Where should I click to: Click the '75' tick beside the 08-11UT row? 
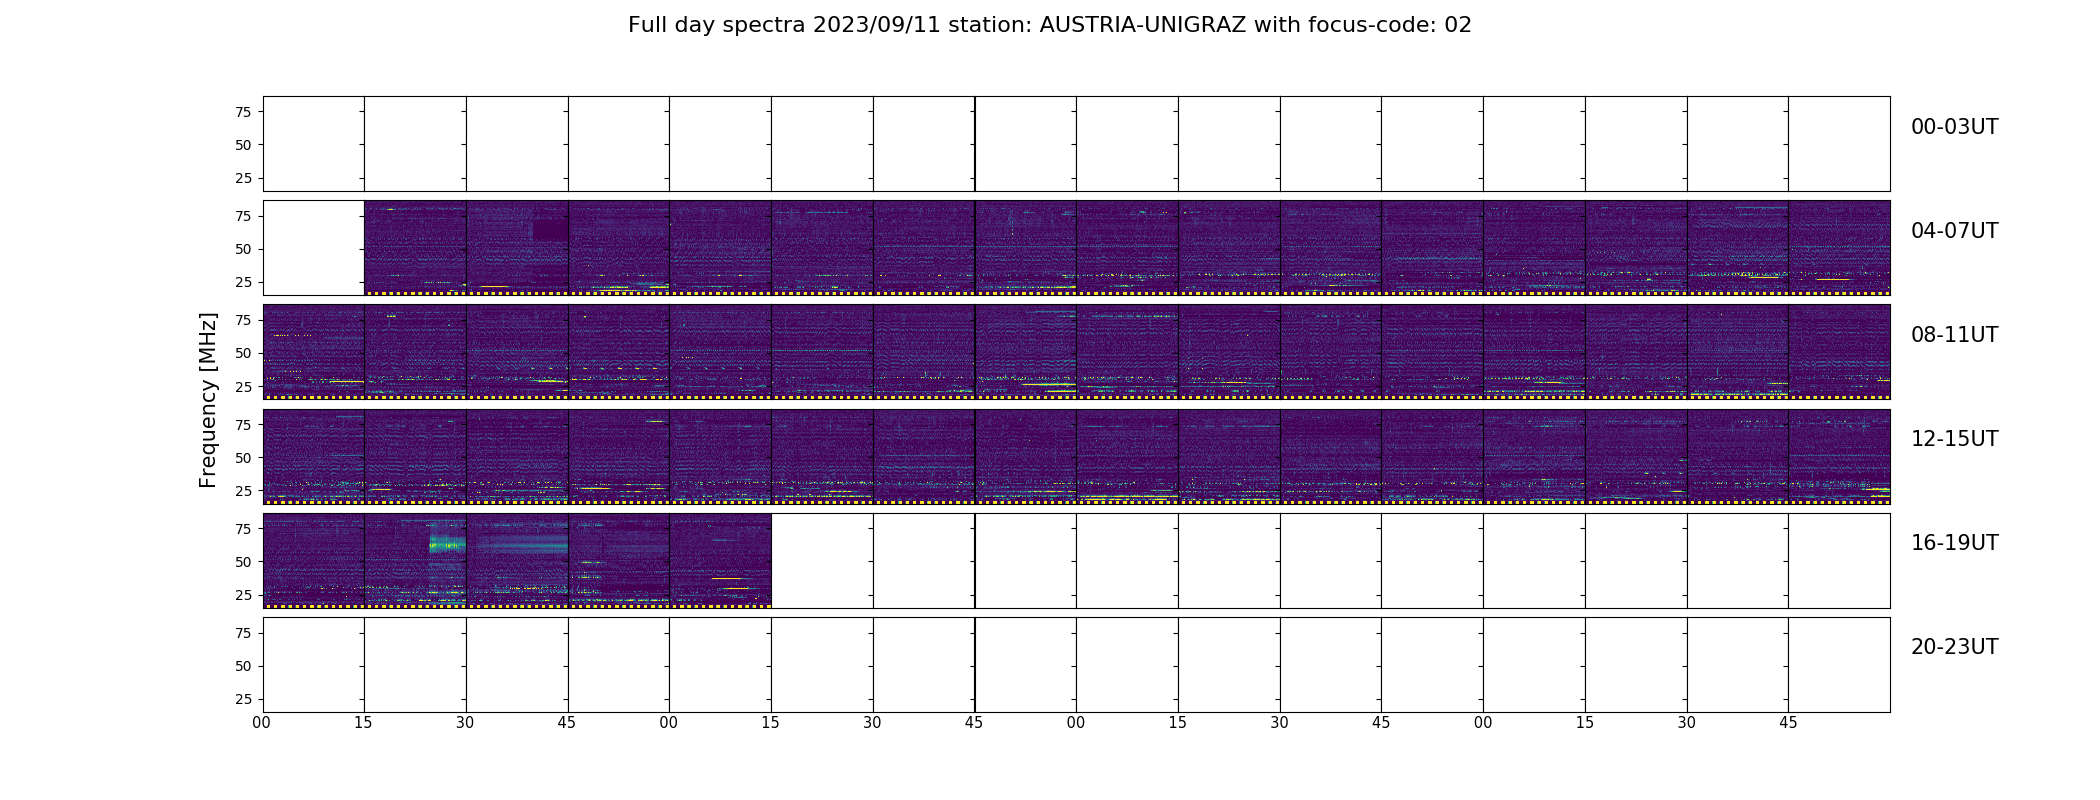pos(243,320)
